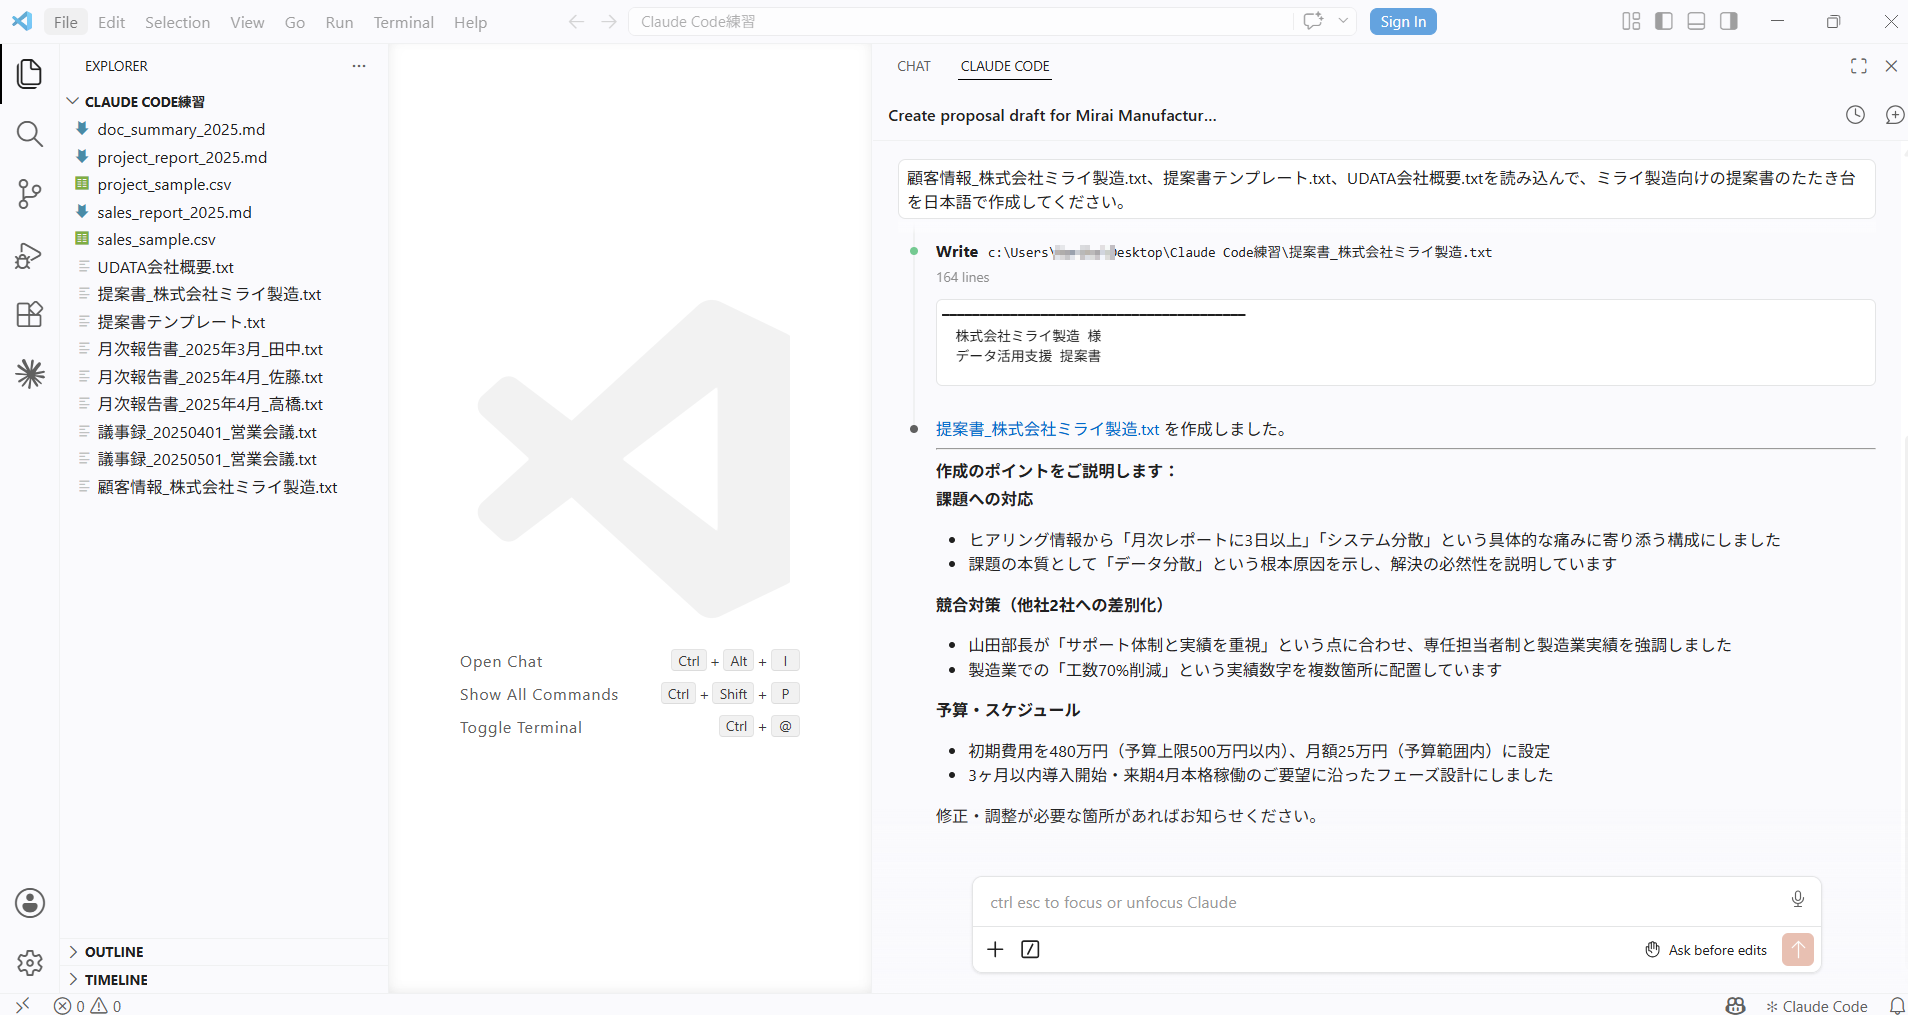Go forward with the navigation arrow

tap(609, 22)
